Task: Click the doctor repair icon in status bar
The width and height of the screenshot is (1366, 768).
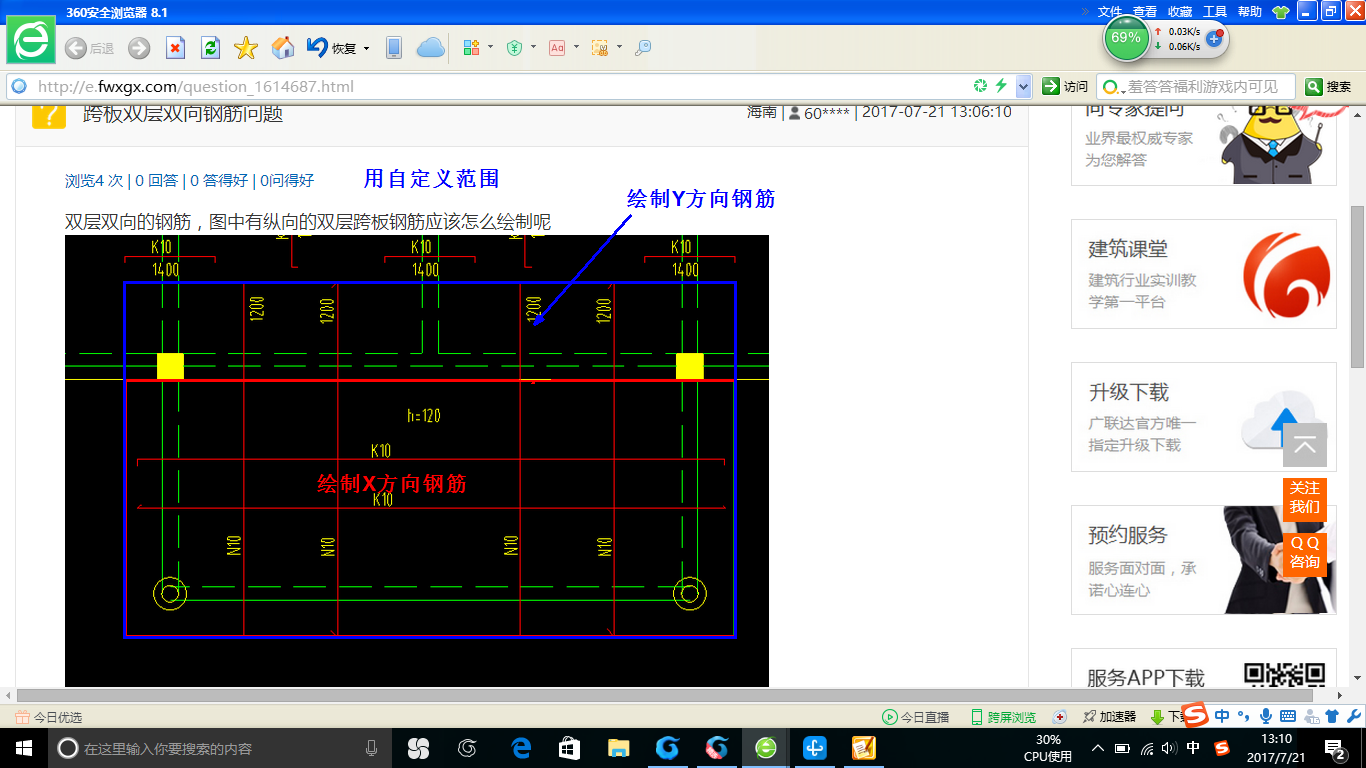Action: click(1060, 717)
